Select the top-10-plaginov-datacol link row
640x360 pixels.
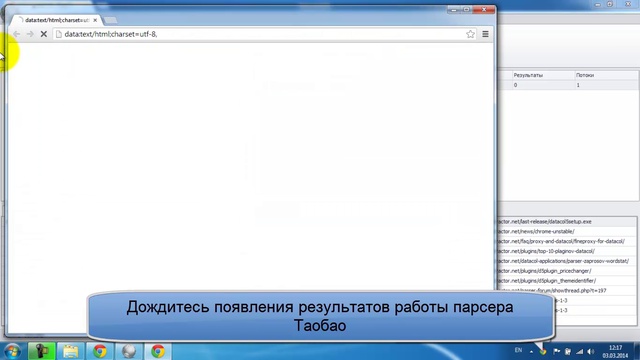(567, 251)
